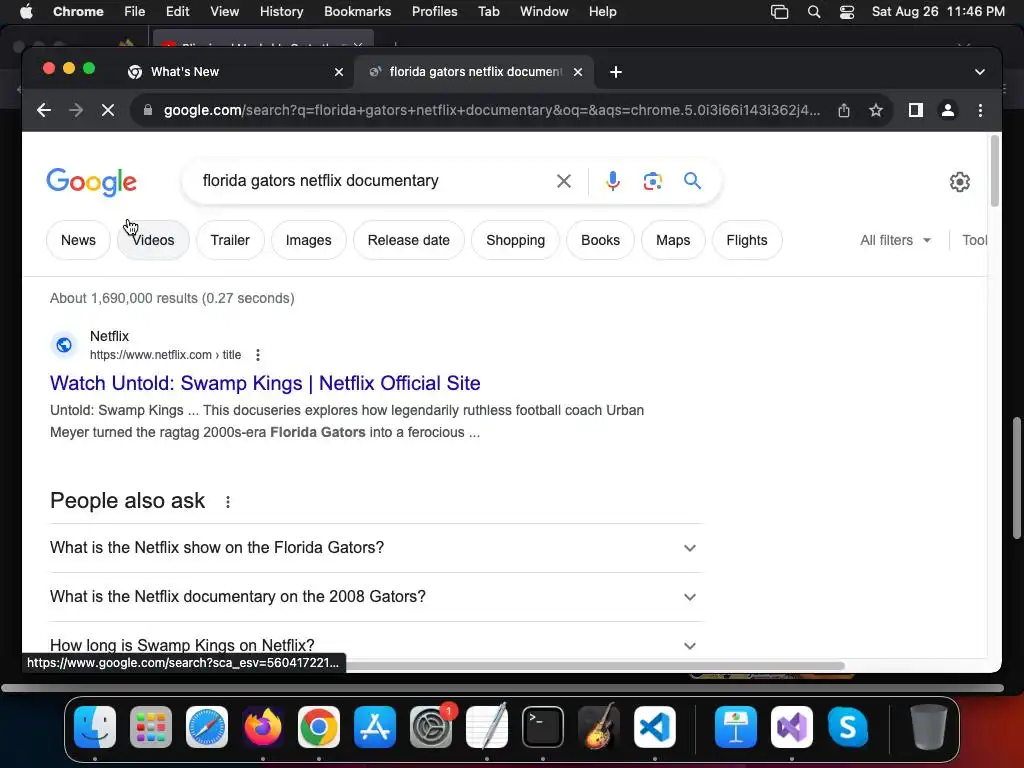Open the Profiles menu
Viewport: 1024px width, 768px height.
point(434,12)
